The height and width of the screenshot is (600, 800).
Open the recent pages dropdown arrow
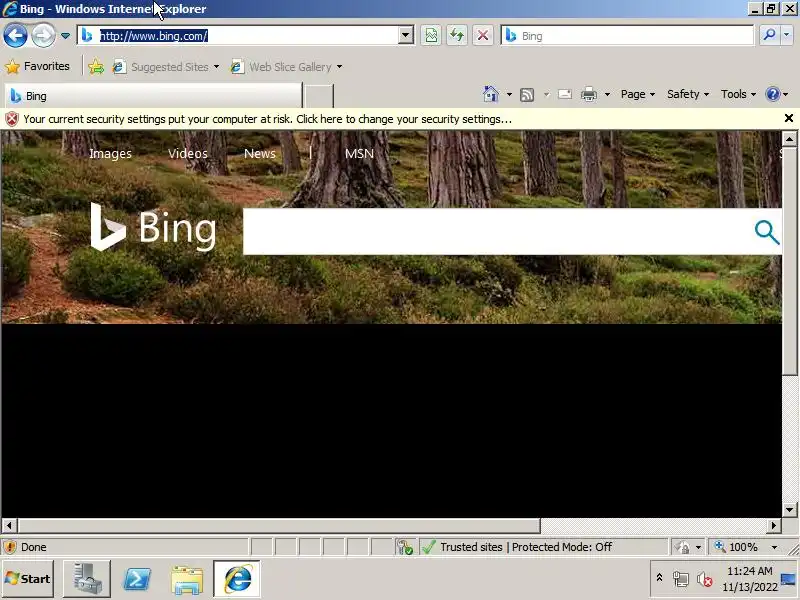[65, 36]
